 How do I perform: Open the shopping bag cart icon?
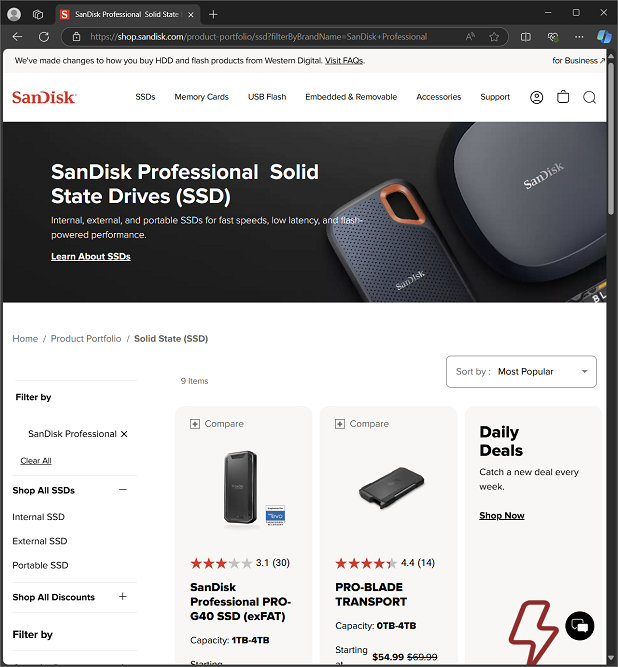pyautogui.click(x=563, y=97)
